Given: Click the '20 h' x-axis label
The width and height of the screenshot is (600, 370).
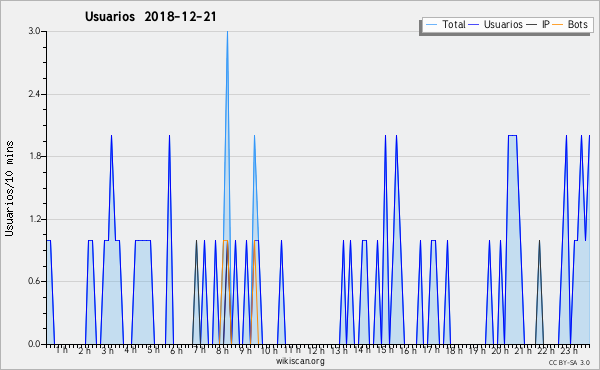Looking at the screenshot, I should (500, 350).
